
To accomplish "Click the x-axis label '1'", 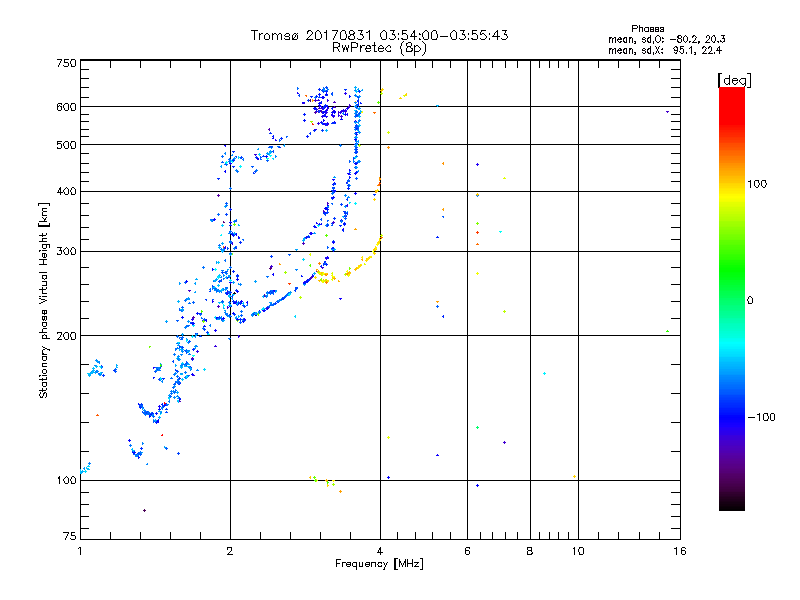I will pyautogui.click(x=80, y=551).
